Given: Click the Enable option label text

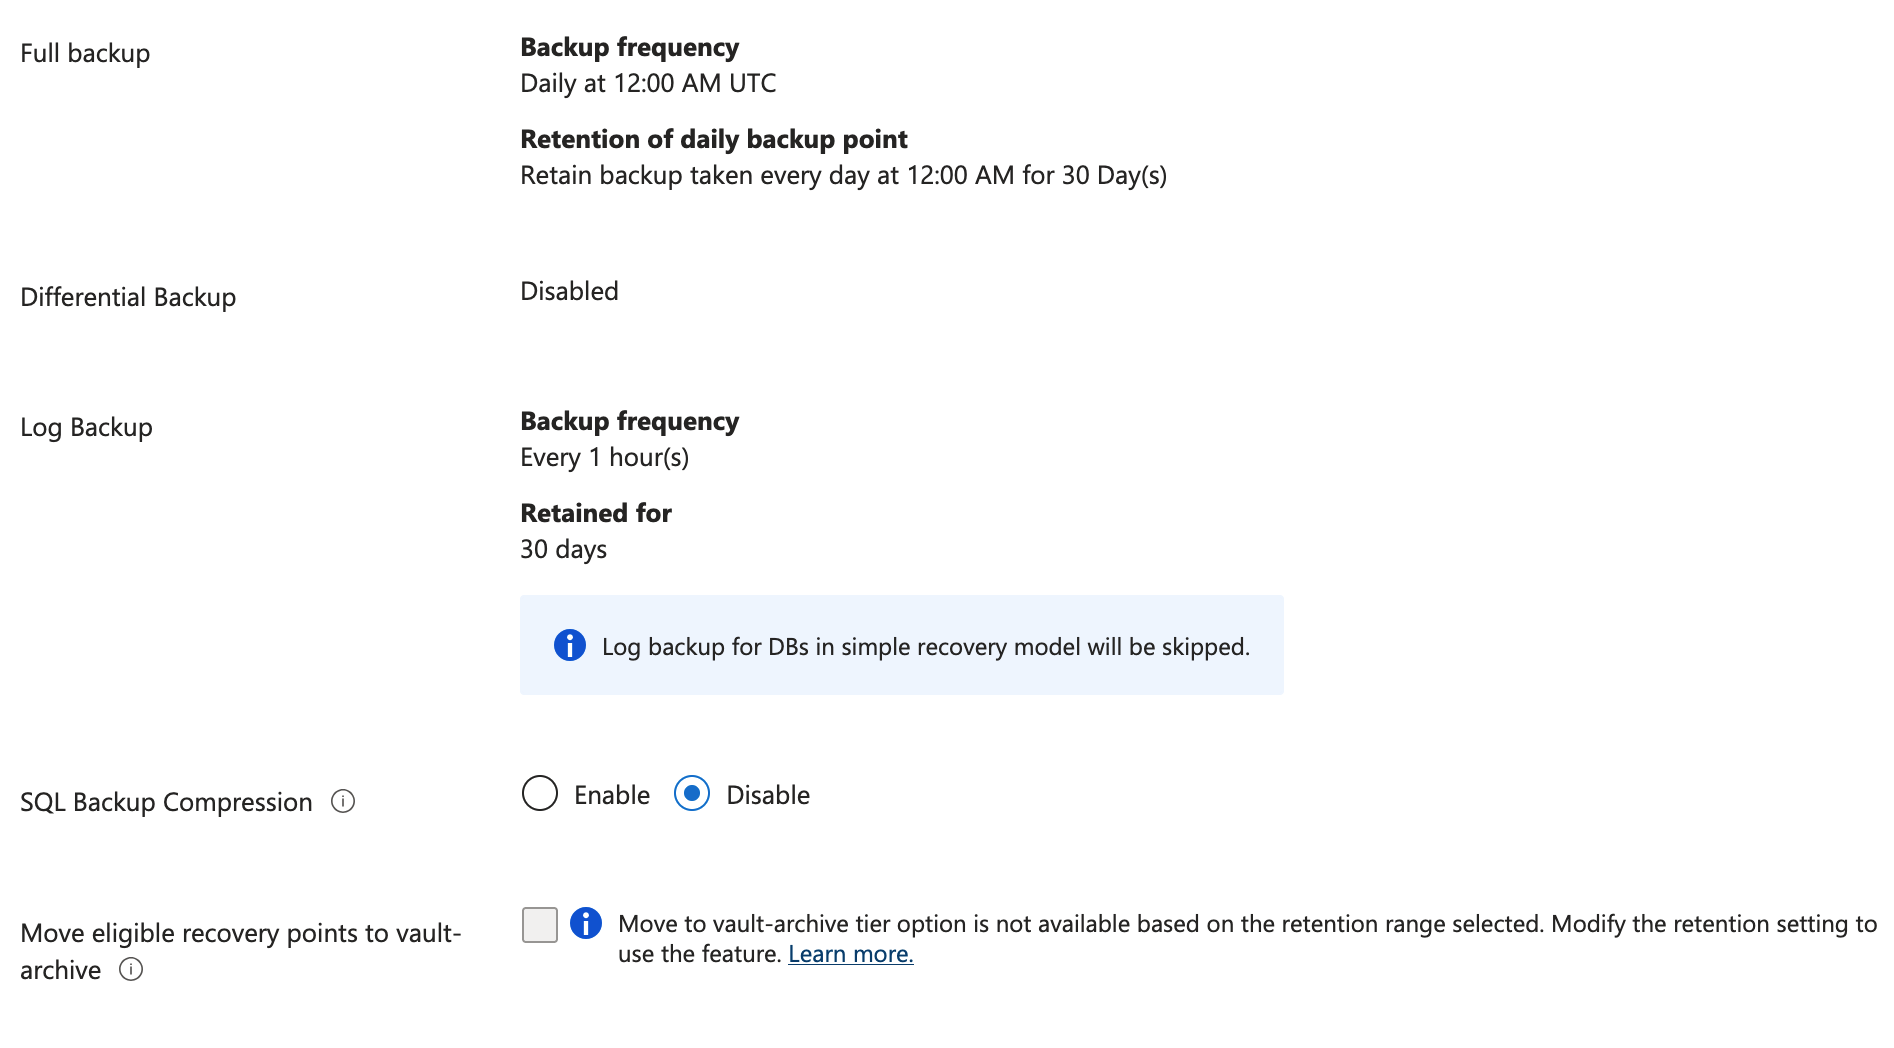Looking at the screenshot, I should [611, 795].
